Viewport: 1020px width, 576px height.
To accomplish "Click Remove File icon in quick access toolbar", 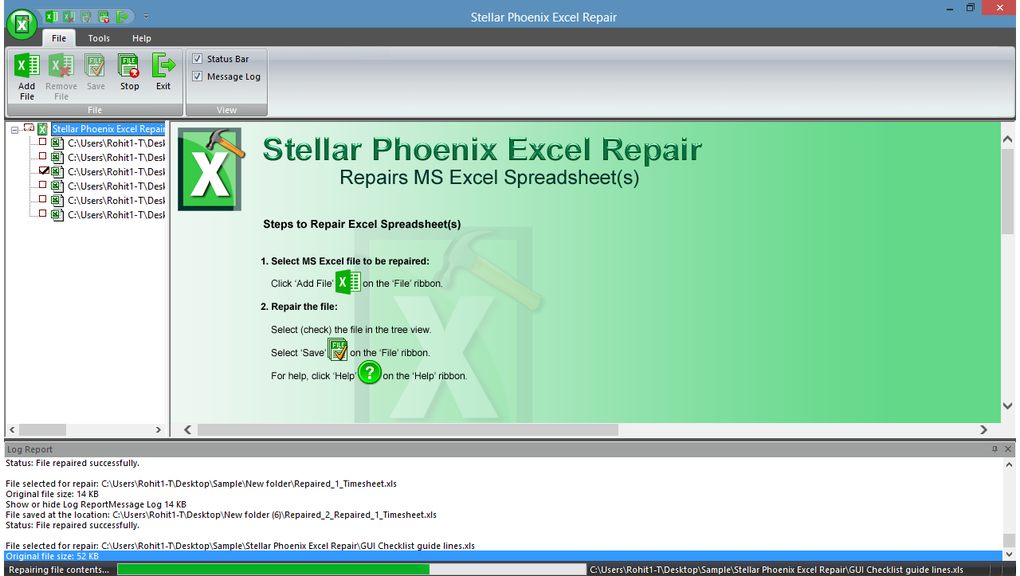I will point(69,17).
